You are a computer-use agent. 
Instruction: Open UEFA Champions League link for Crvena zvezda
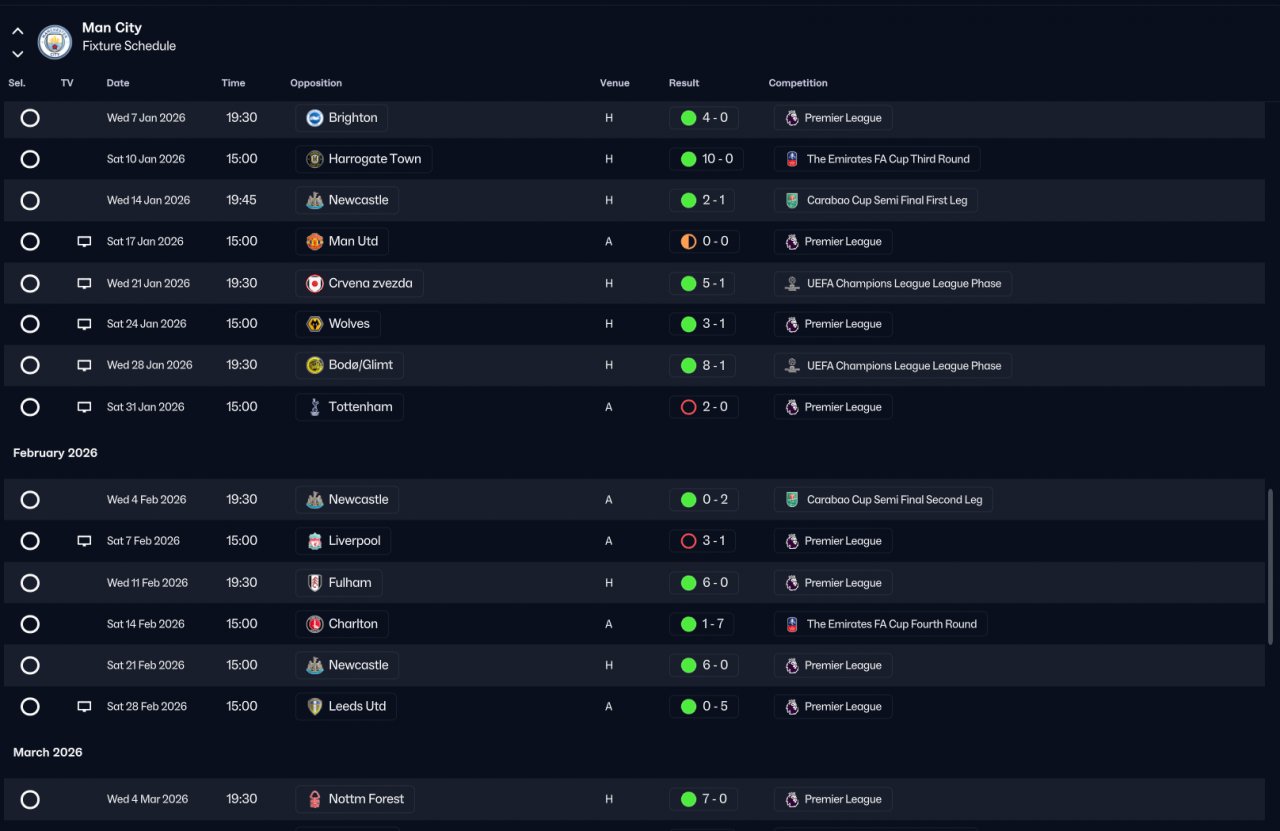[x=893, y=283]
